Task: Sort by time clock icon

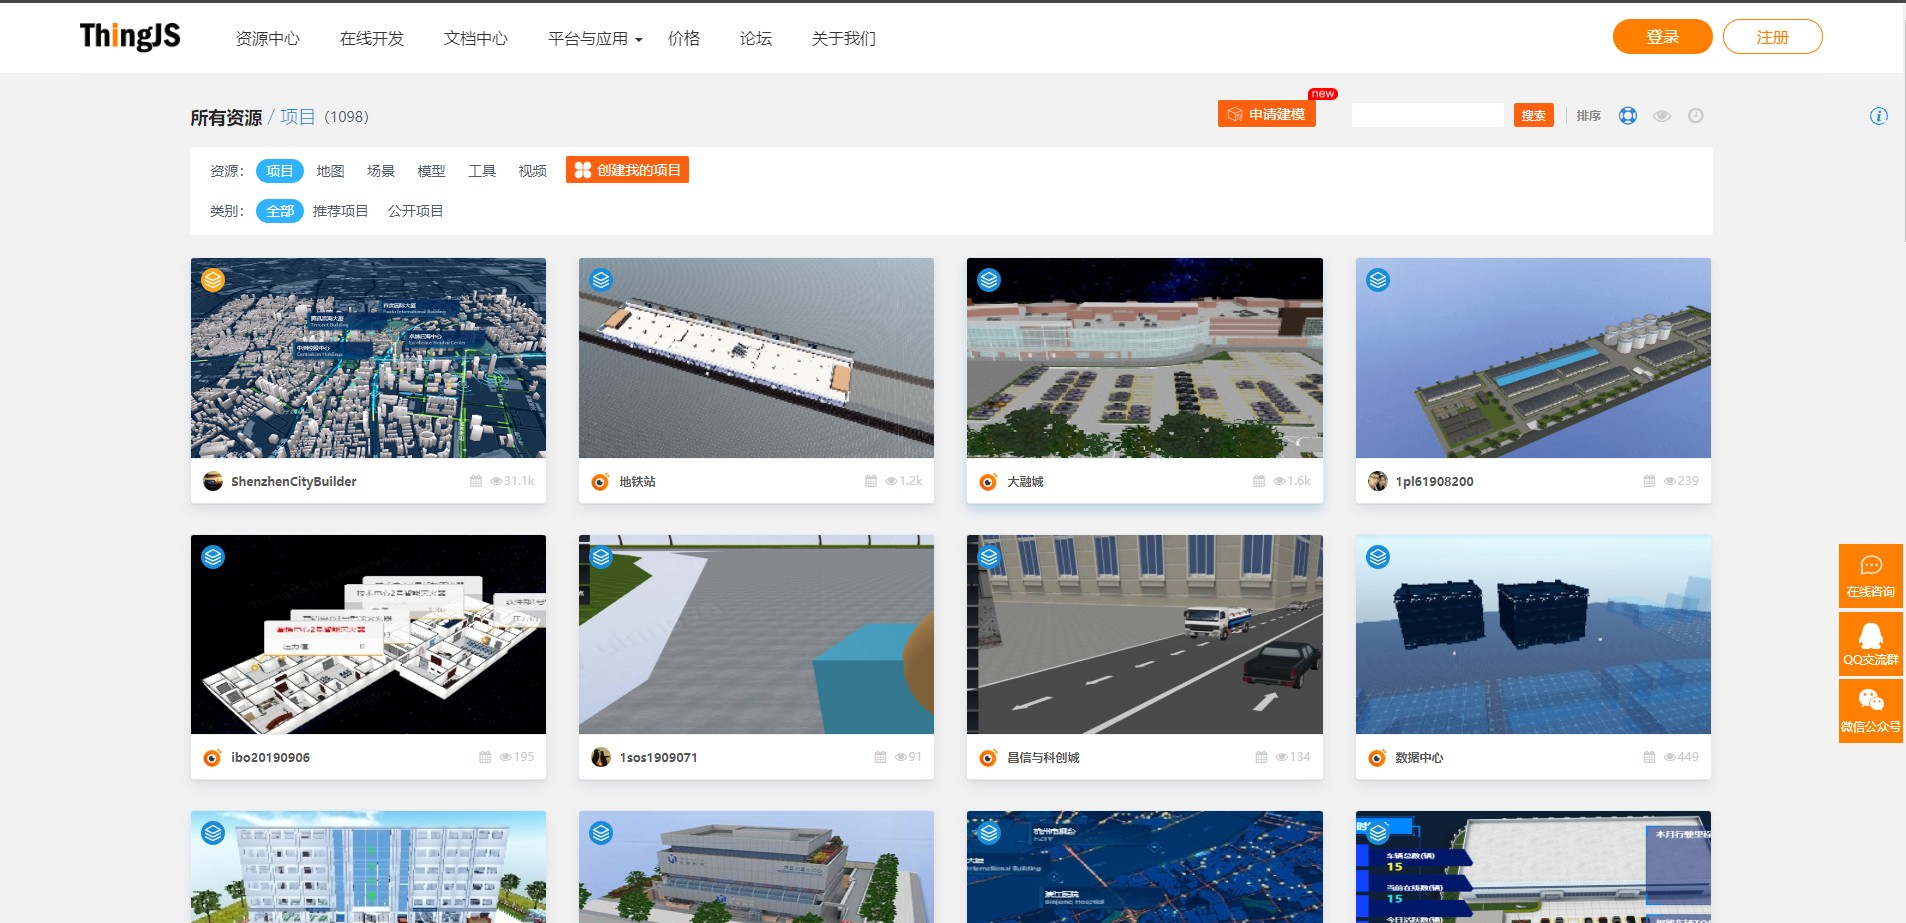Action: [x=1695, y=115]
